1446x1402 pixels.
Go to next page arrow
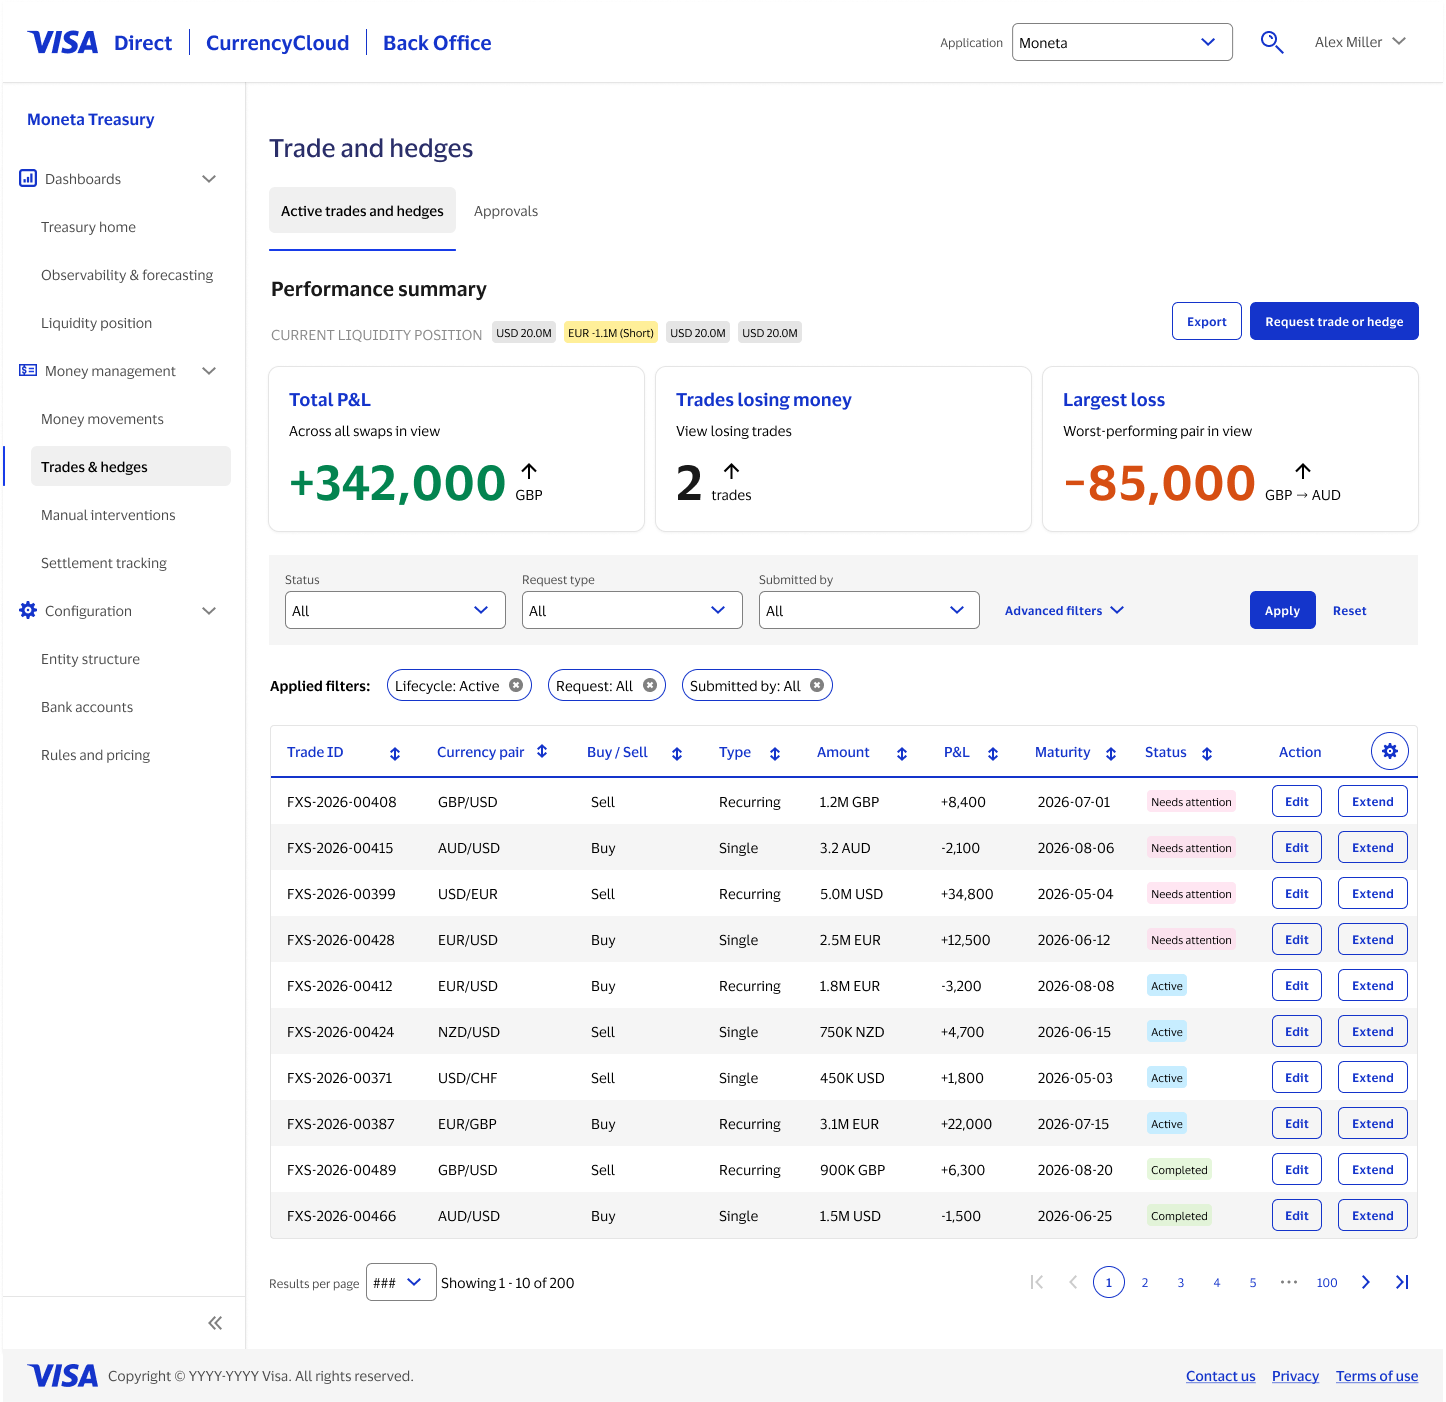1365,1282
